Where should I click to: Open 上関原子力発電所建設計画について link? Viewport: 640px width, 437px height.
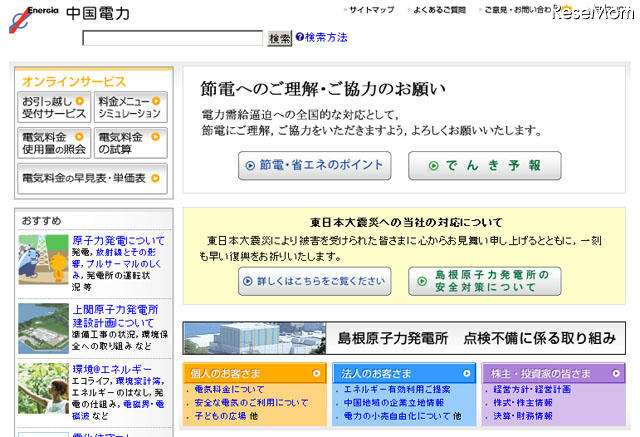click(115, 316)
